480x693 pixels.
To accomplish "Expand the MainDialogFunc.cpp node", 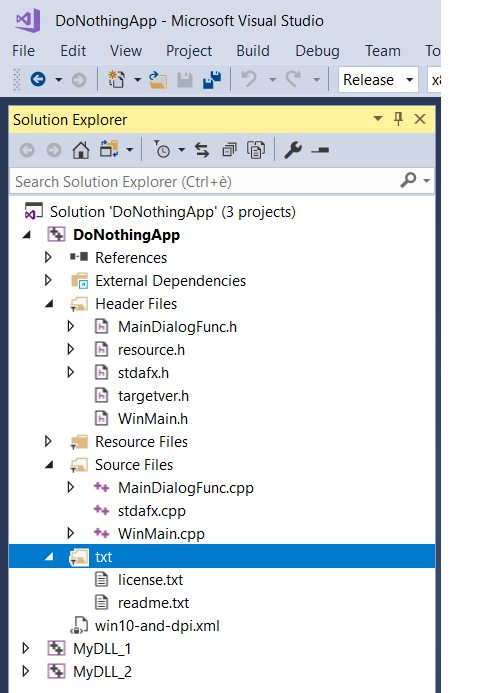I will point(71,487).
